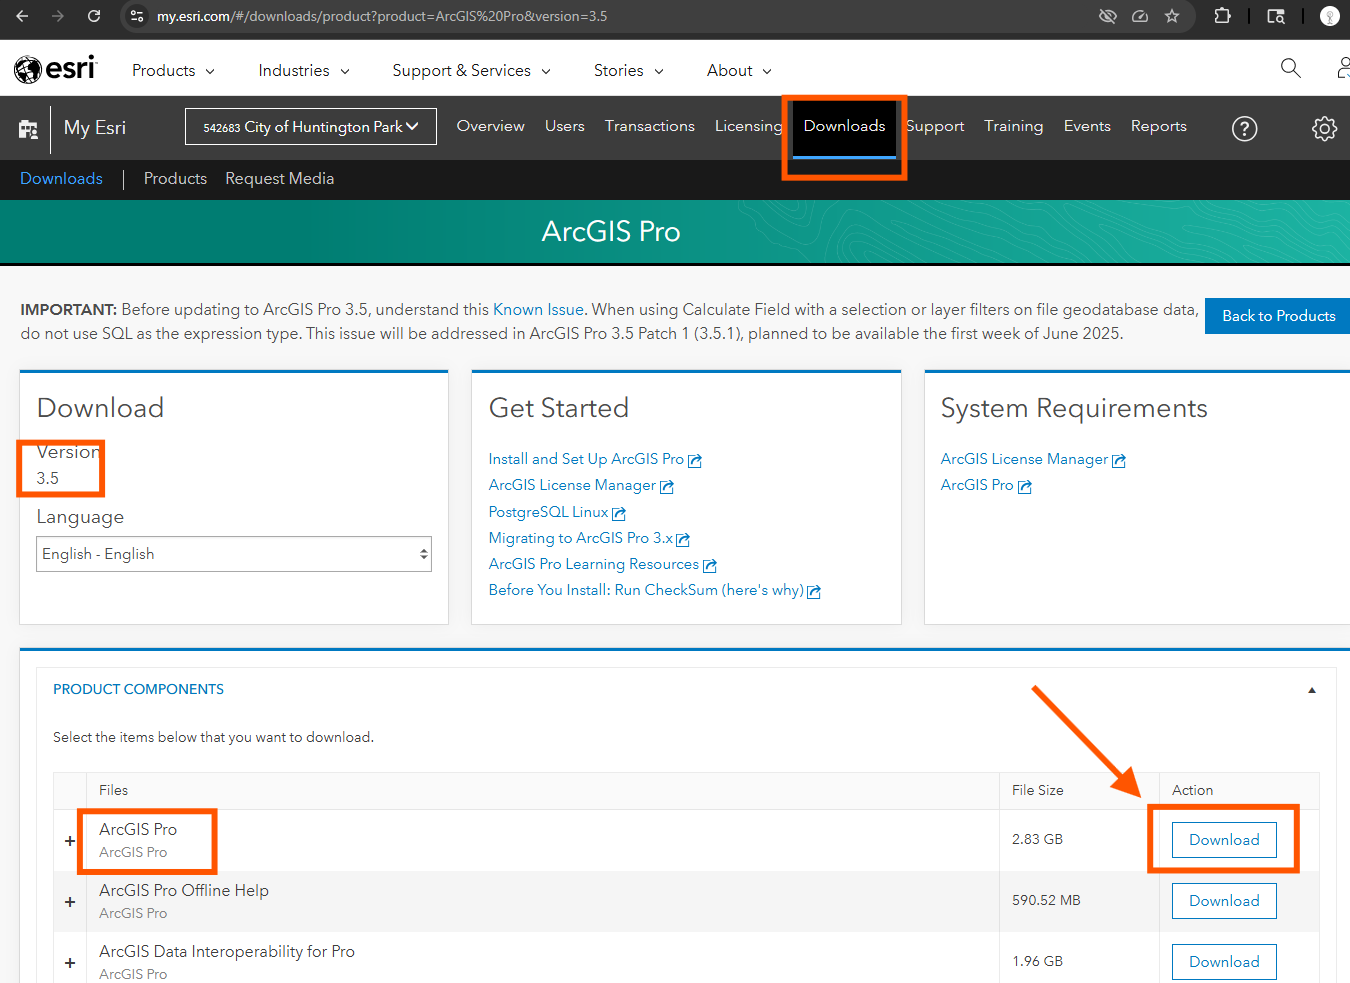The height and width of the screenshot is (983, 1350).
Task: Click the eye-slash icon in the address bar
Action: coord(1107,16)
